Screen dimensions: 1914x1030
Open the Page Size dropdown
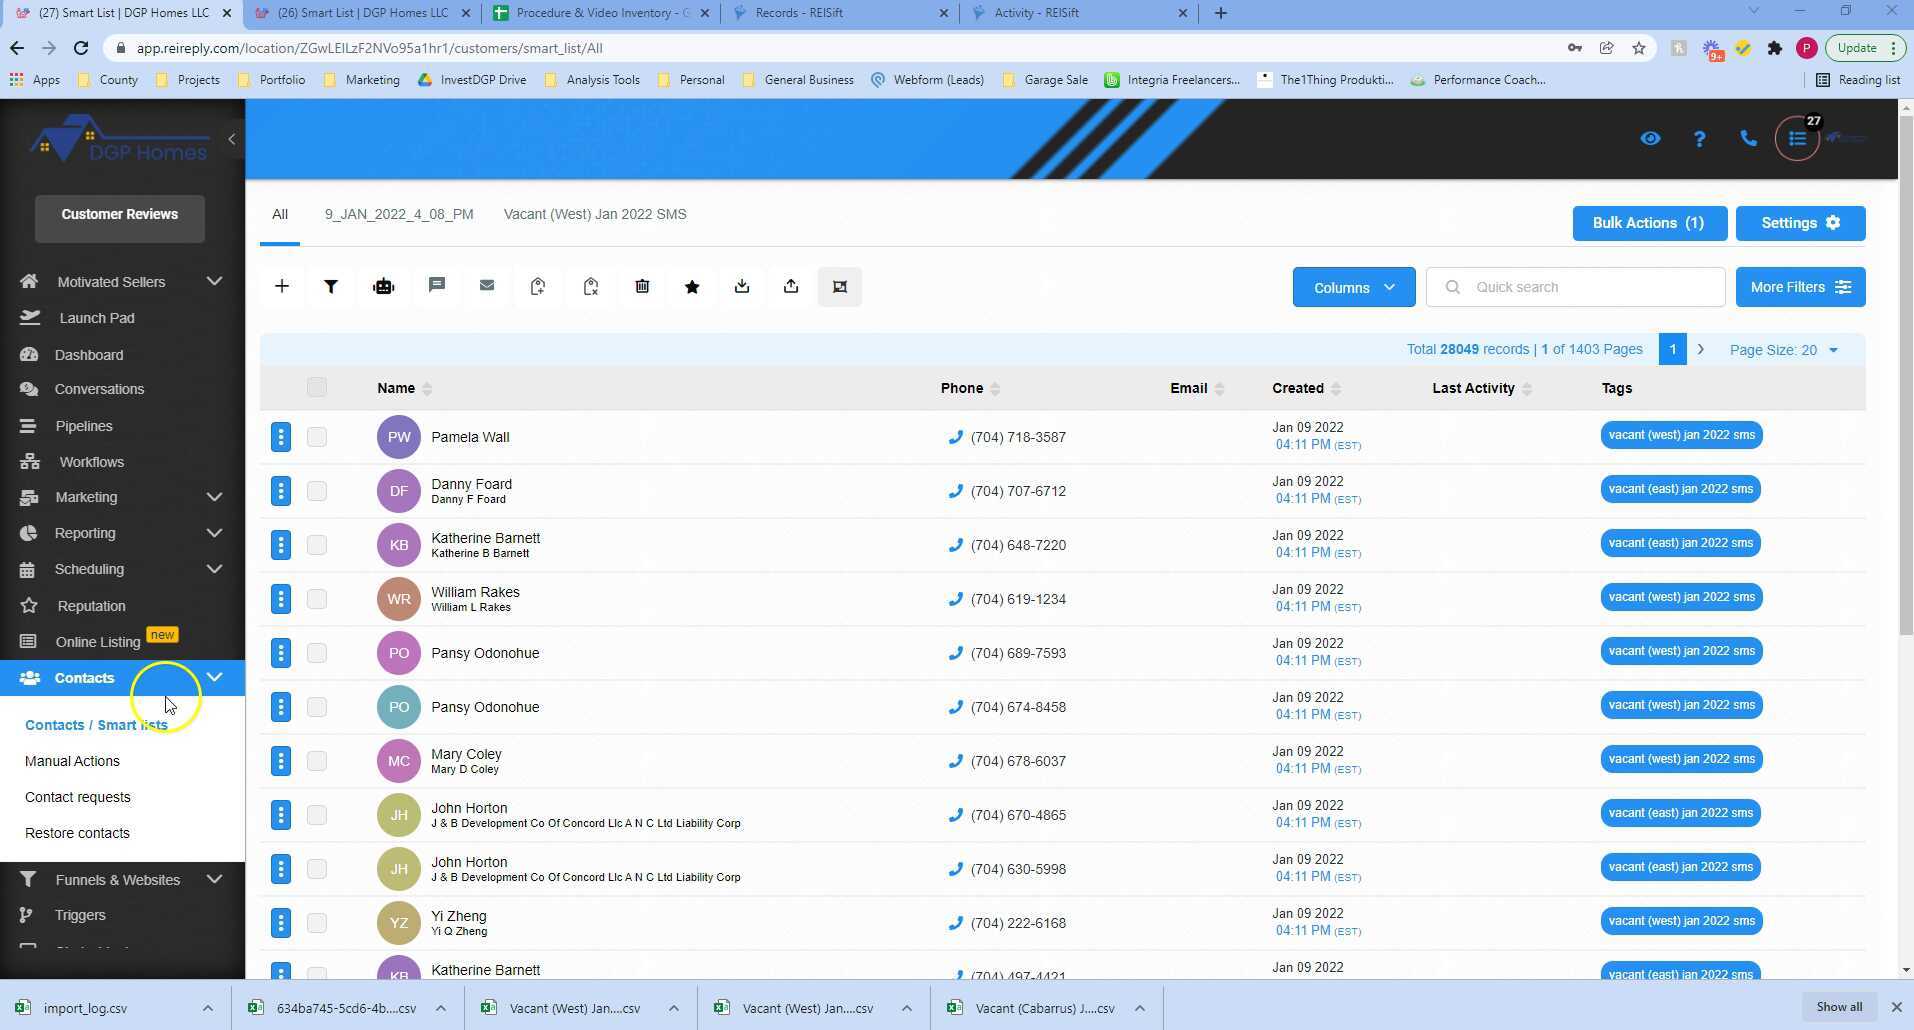[1784, 349]
